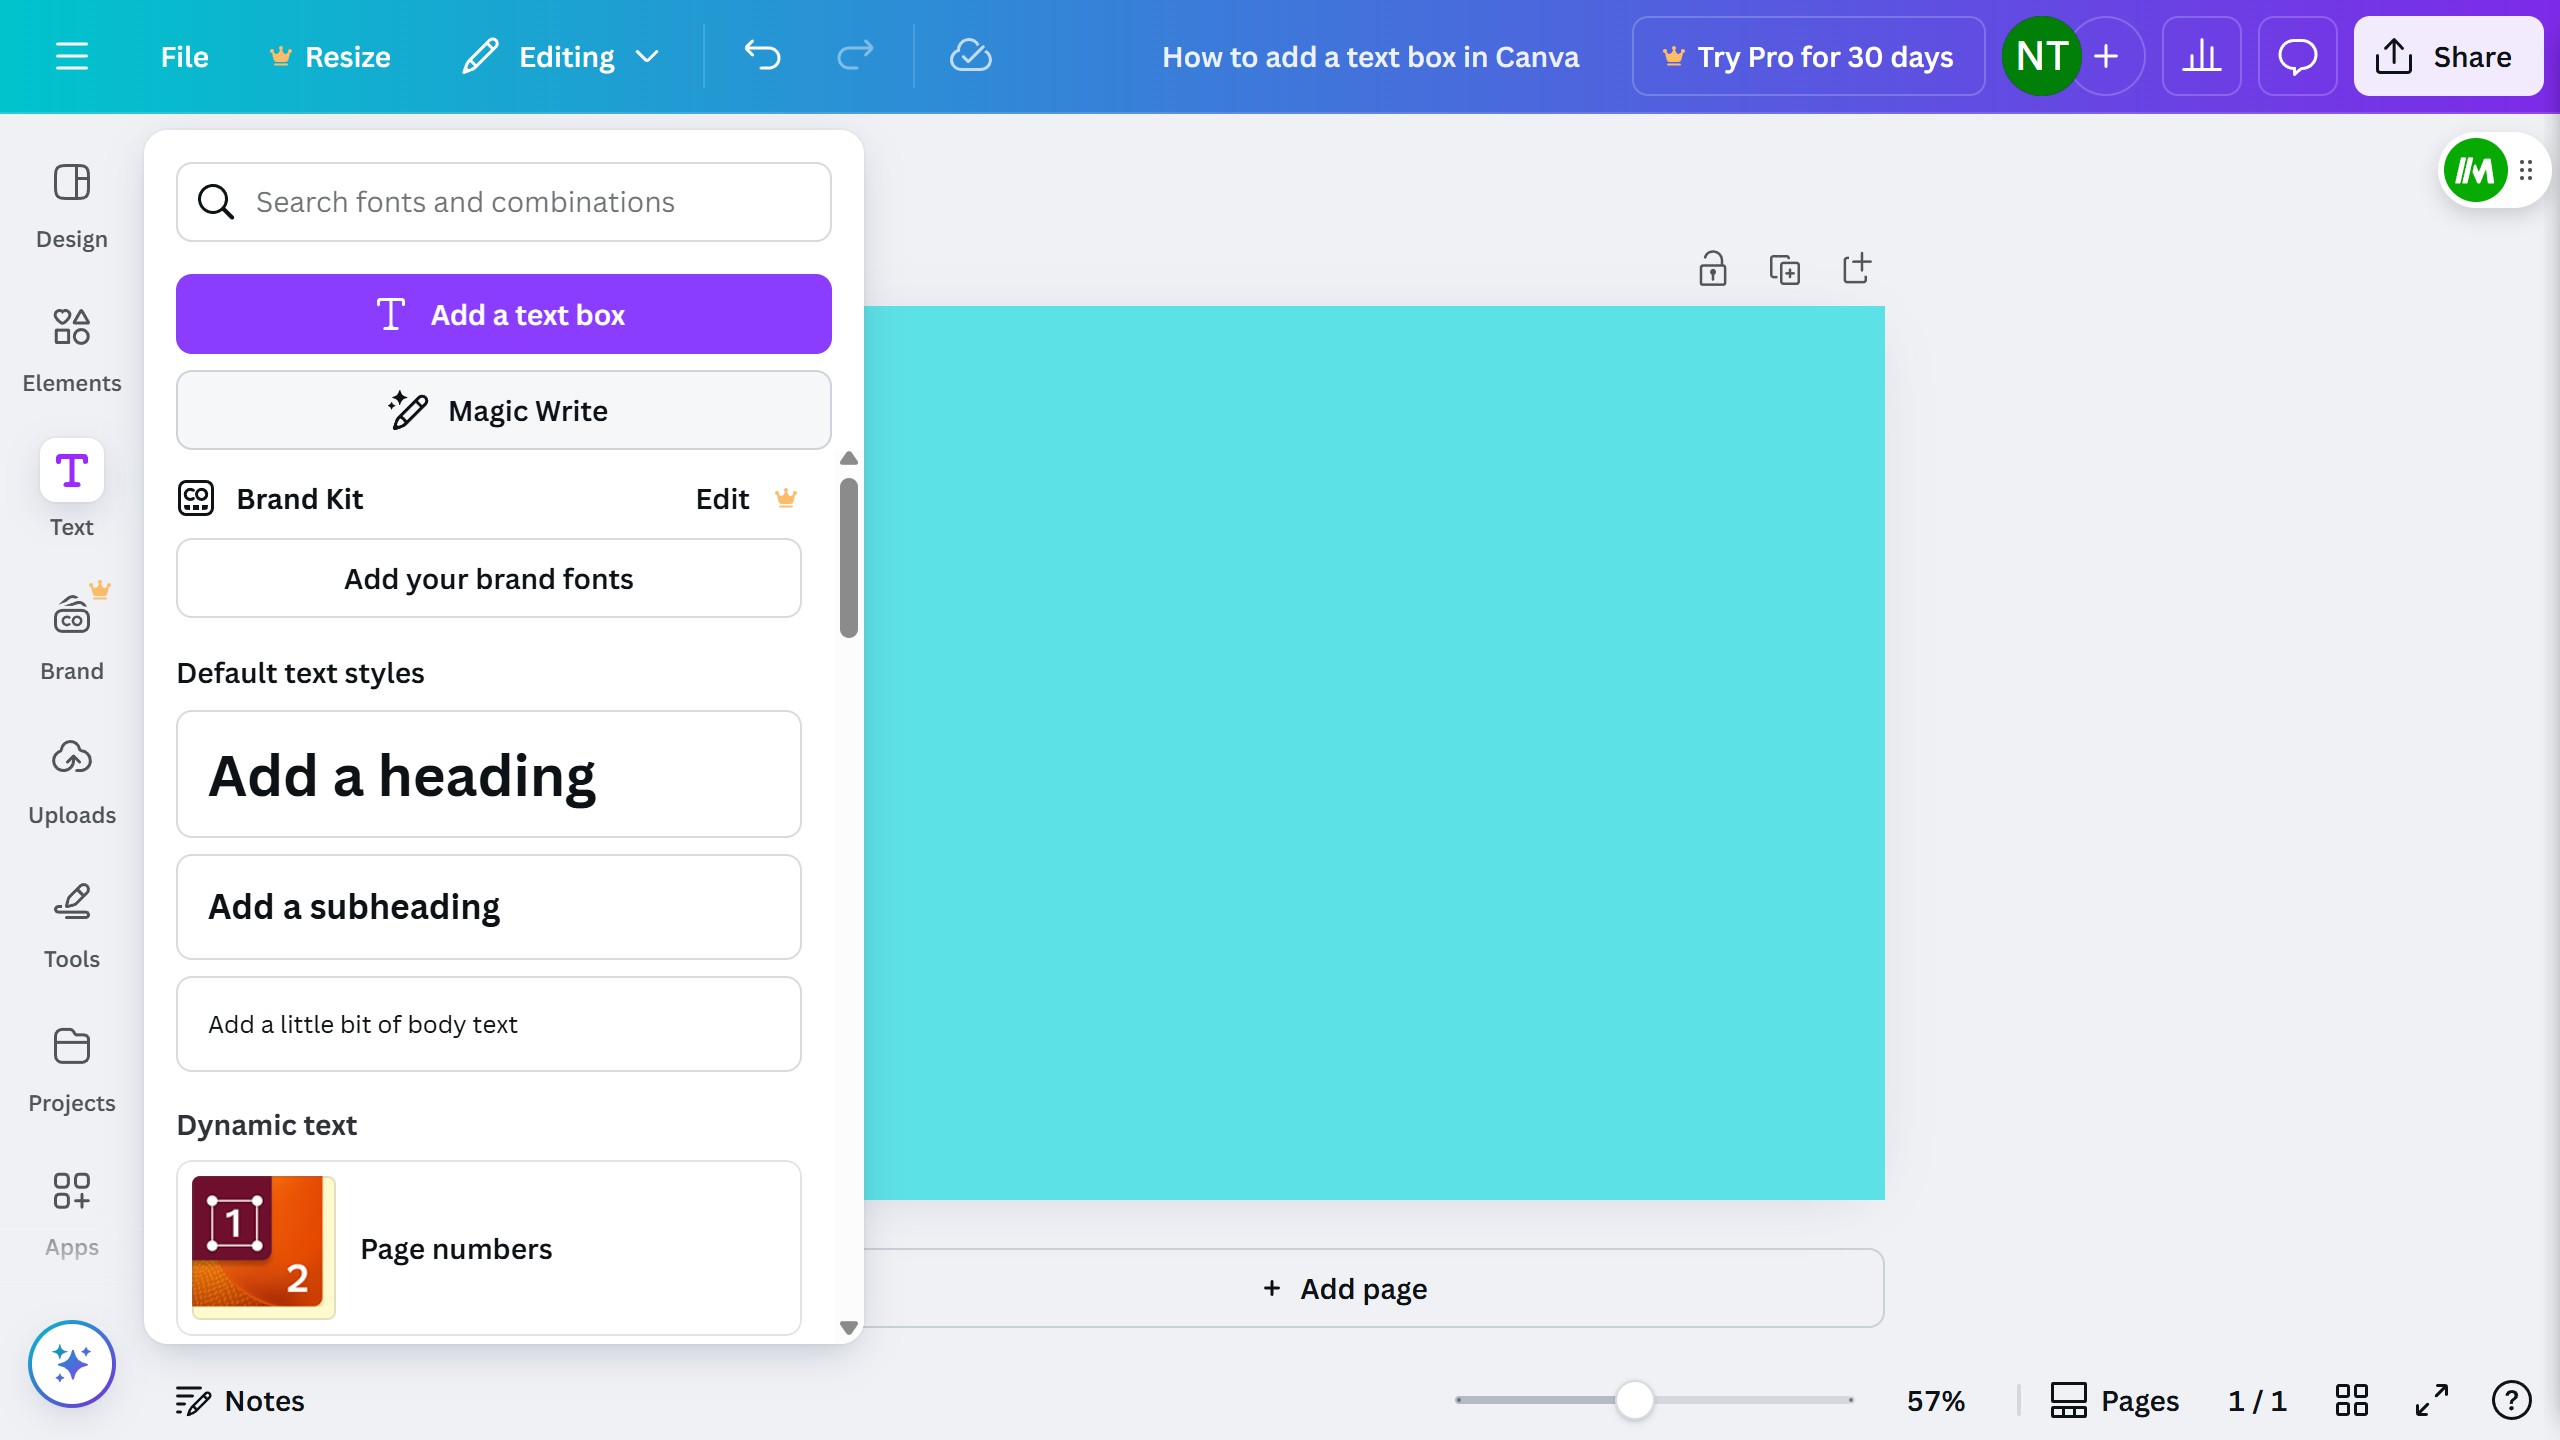Click the undo arrow
Image resolution: width=2560 pixels, height=1440 pixels.
[762, 56]
